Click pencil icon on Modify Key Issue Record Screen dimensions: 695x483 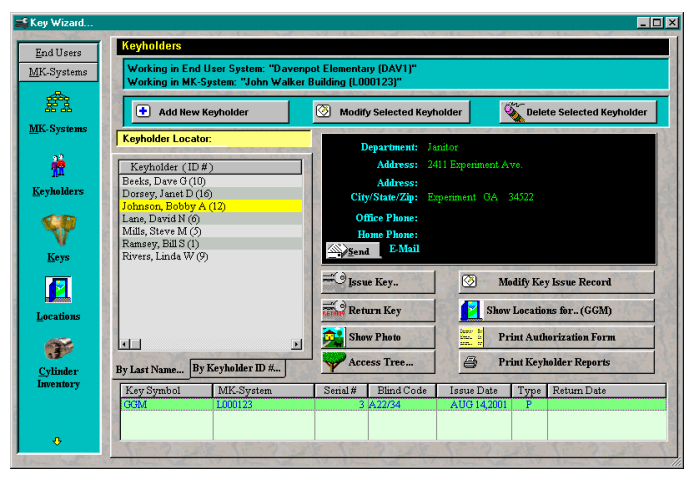click(x=469, y=281)
